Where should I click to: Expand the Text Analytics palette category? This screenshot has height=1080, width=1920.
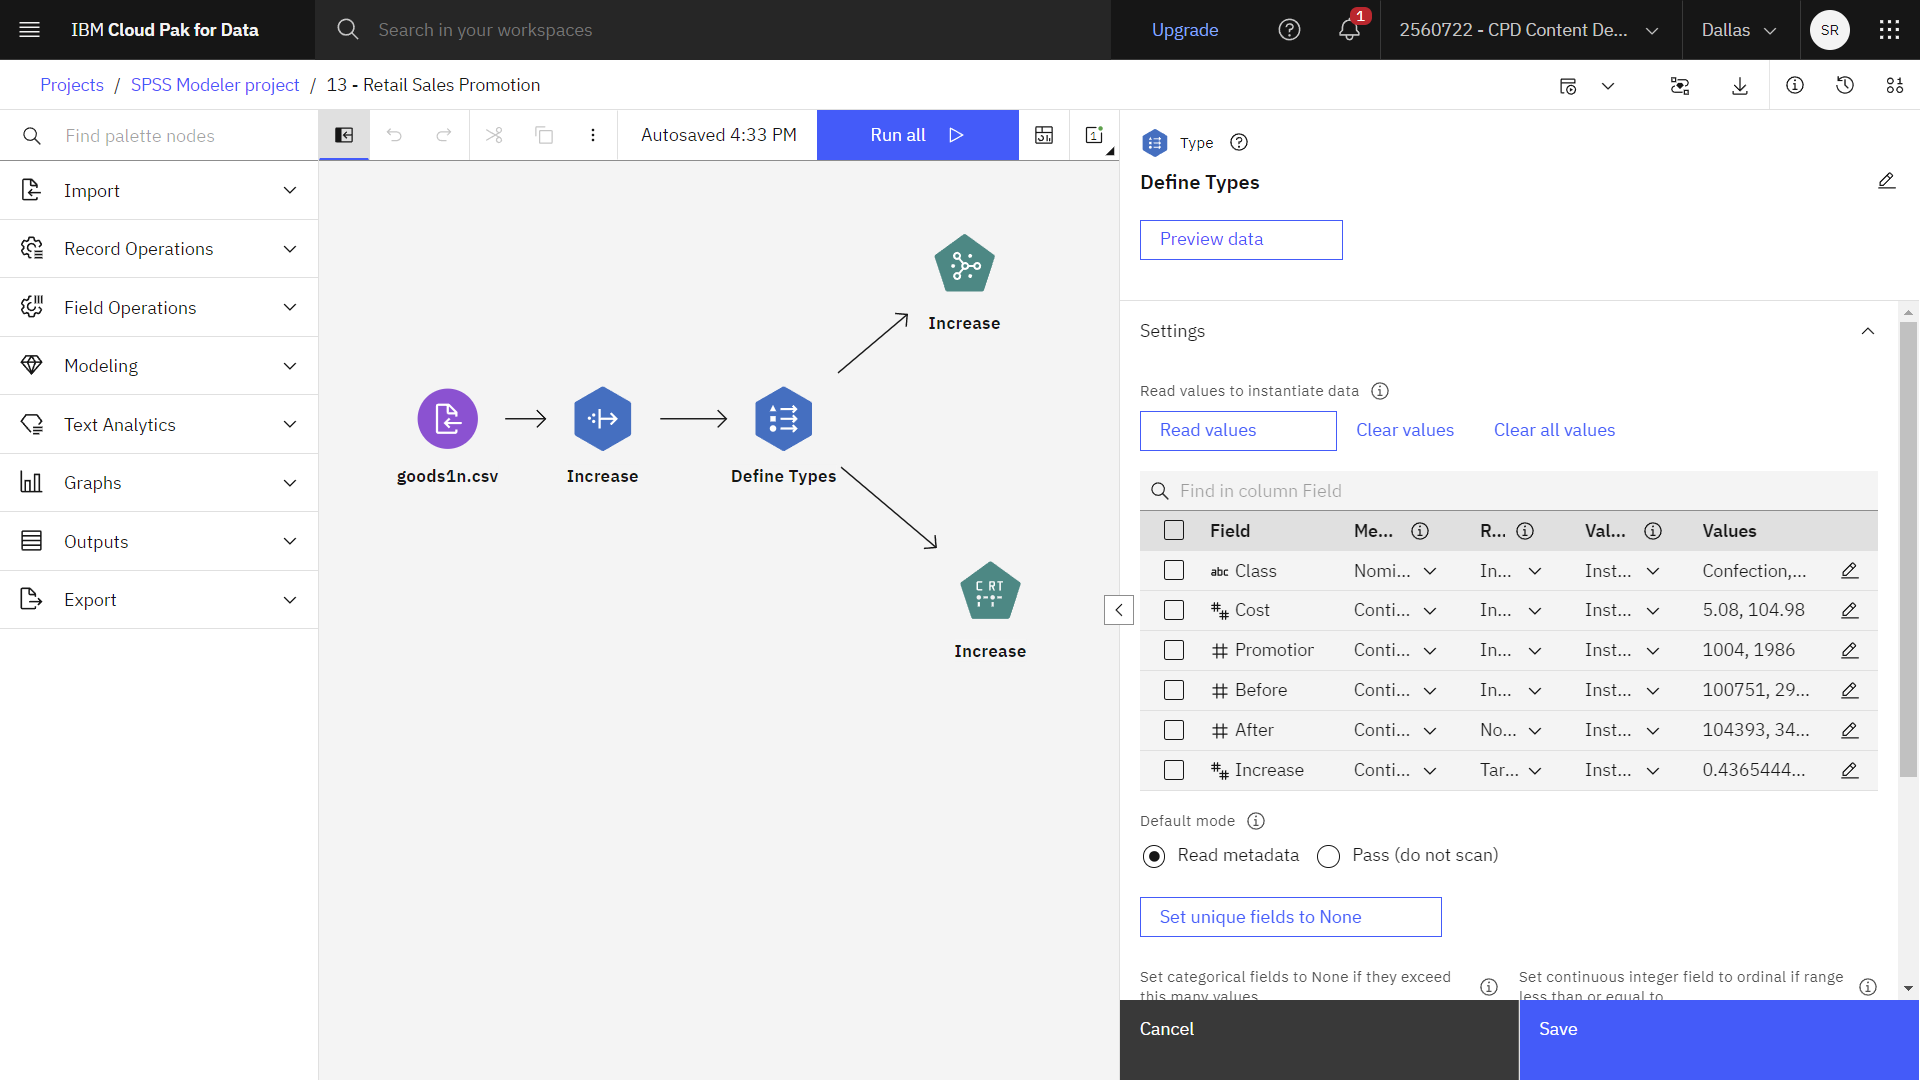[159, 424]
